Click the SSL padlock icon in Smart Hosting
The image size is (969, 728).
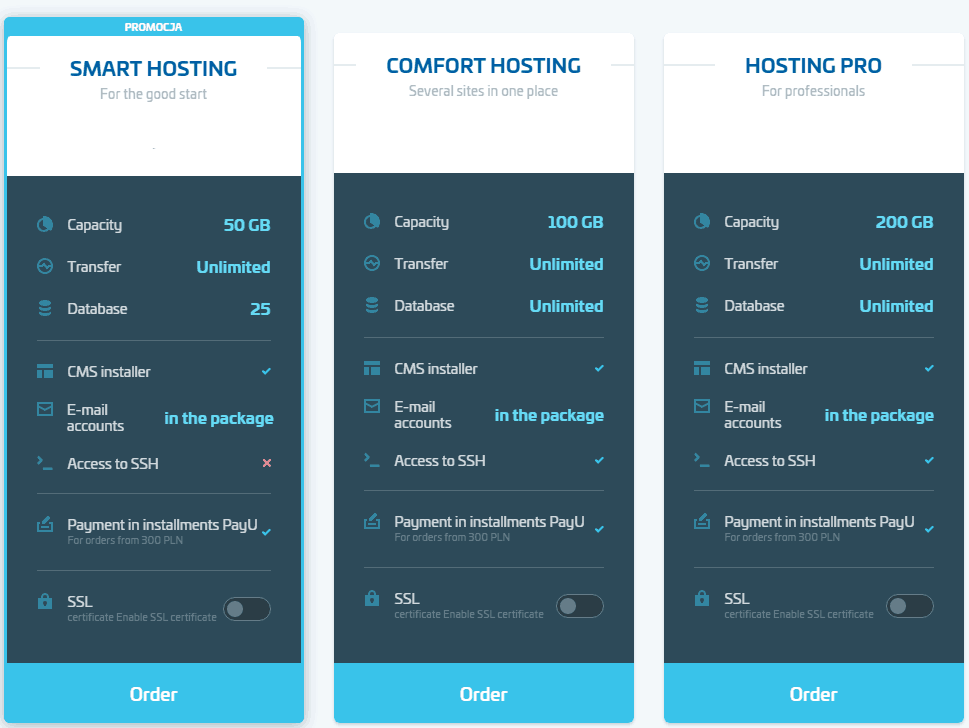tap(44, 601)
